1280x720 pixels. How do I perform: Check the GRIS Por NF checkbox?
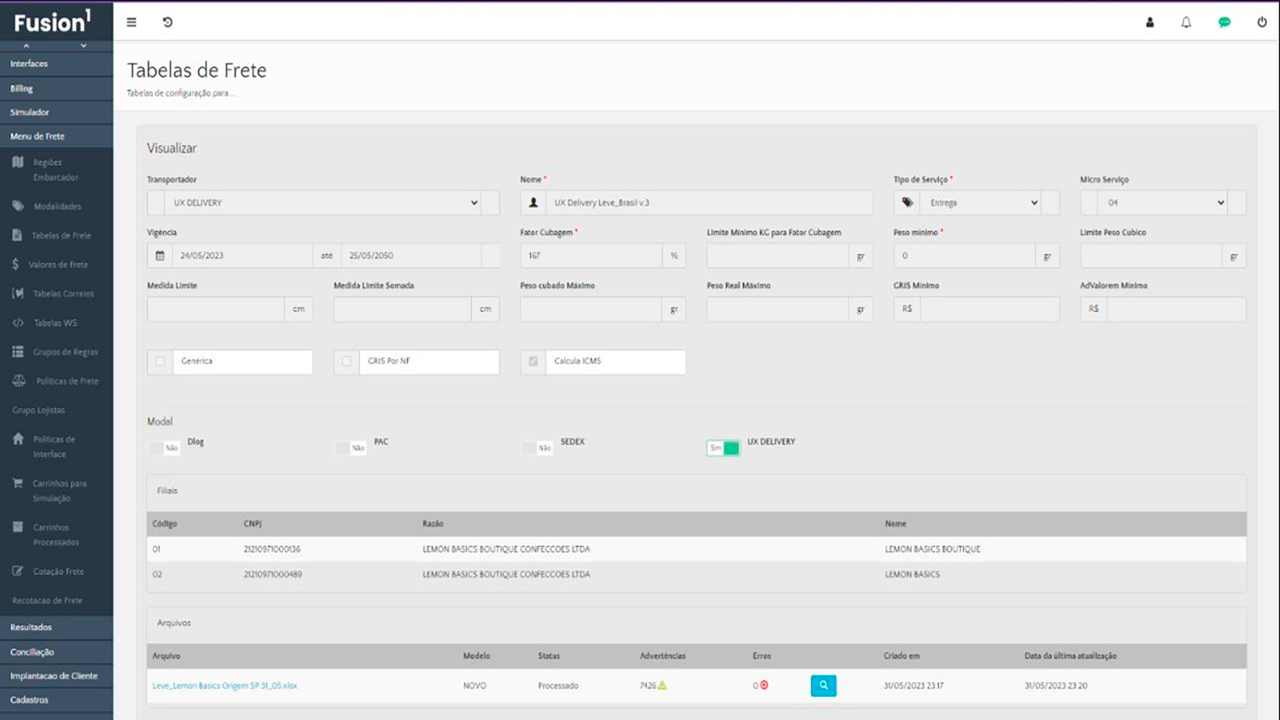(346, 361)
